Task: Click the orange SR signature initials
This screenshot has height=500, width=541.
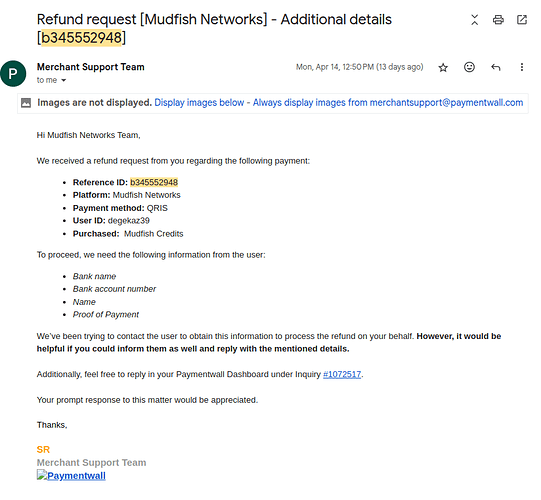Action: coord(43,450)
